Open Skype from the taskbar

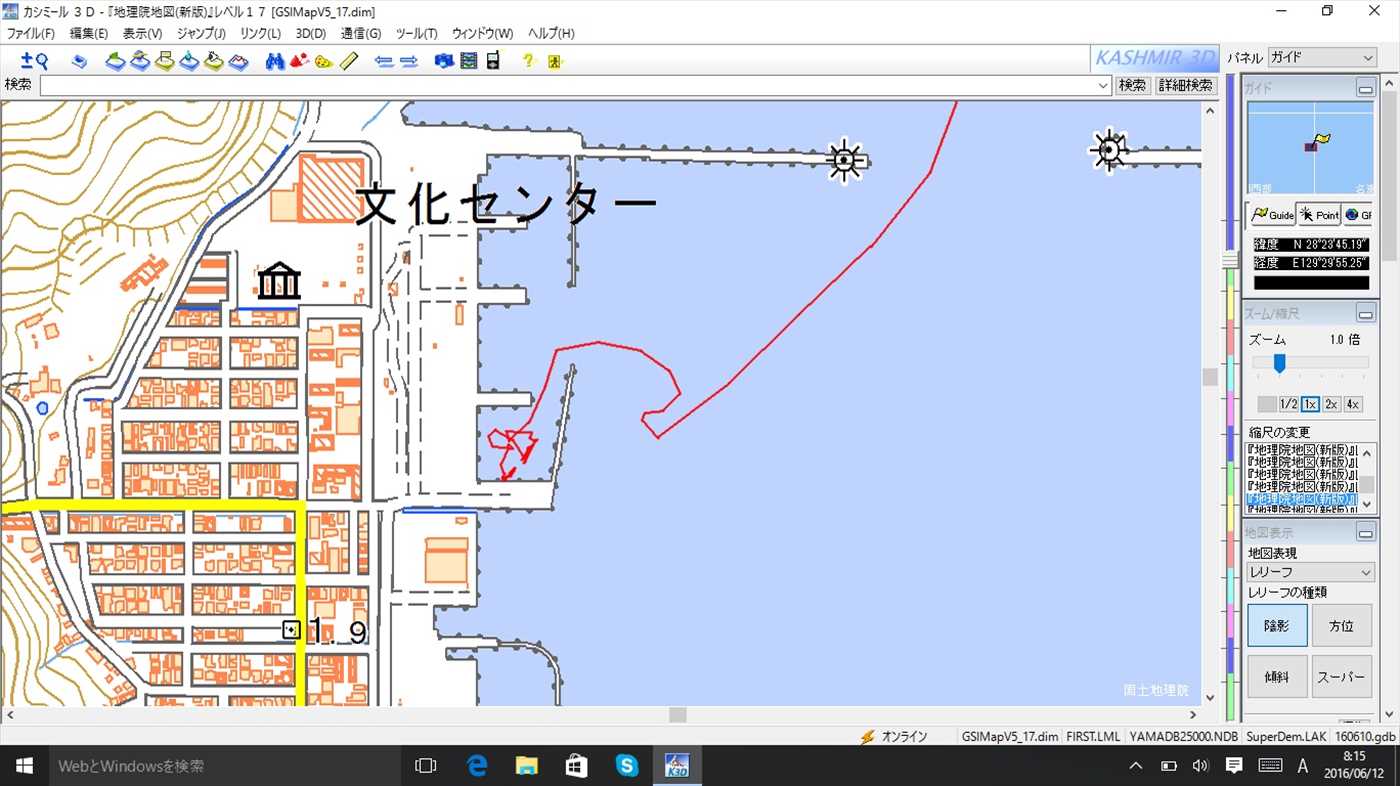[x=627, y=766]
